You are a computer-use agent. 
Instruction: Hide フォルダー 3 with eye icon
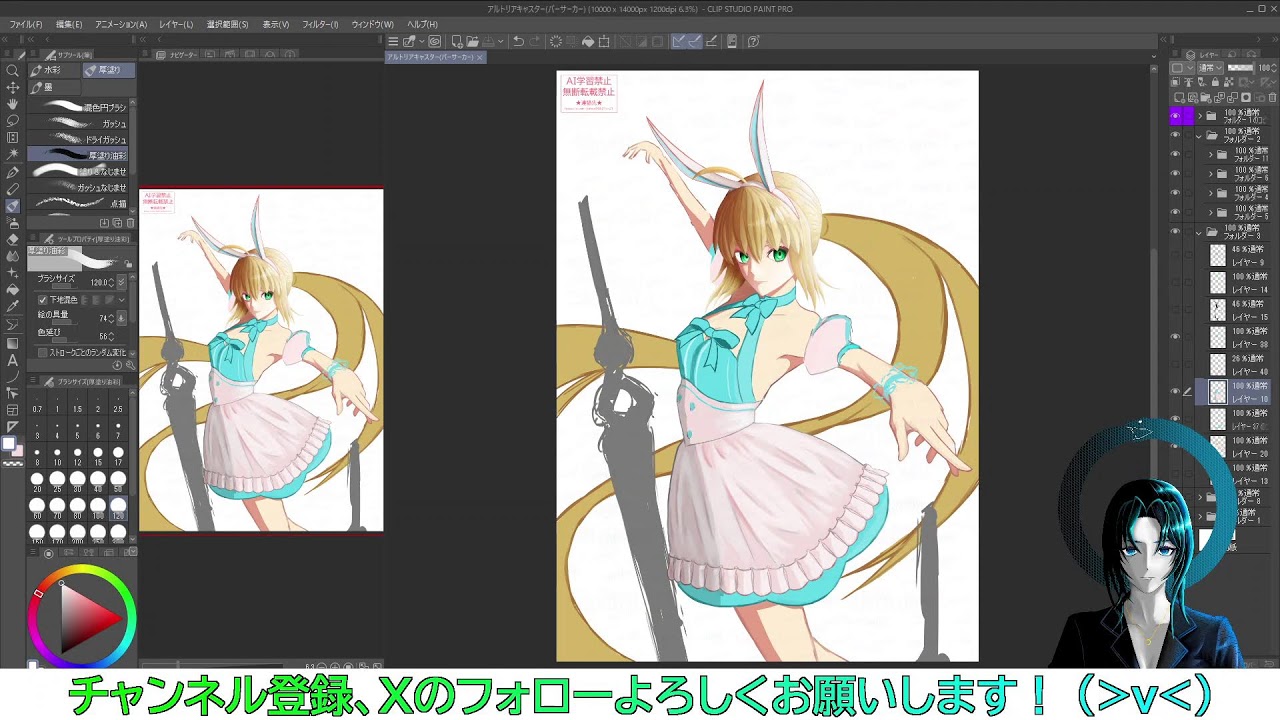pos(1175,232)
